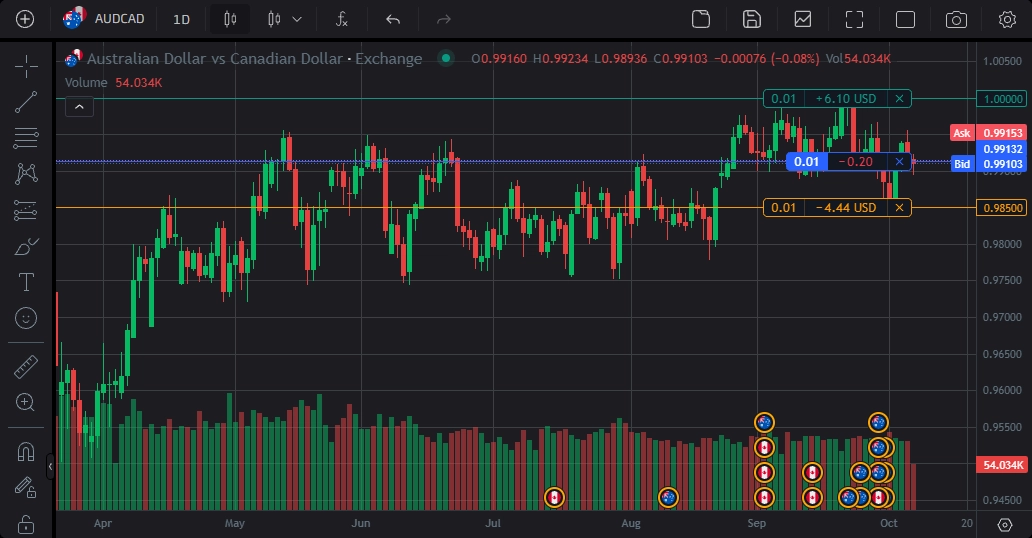Change the 1D timeframe interval

[181, 19]
